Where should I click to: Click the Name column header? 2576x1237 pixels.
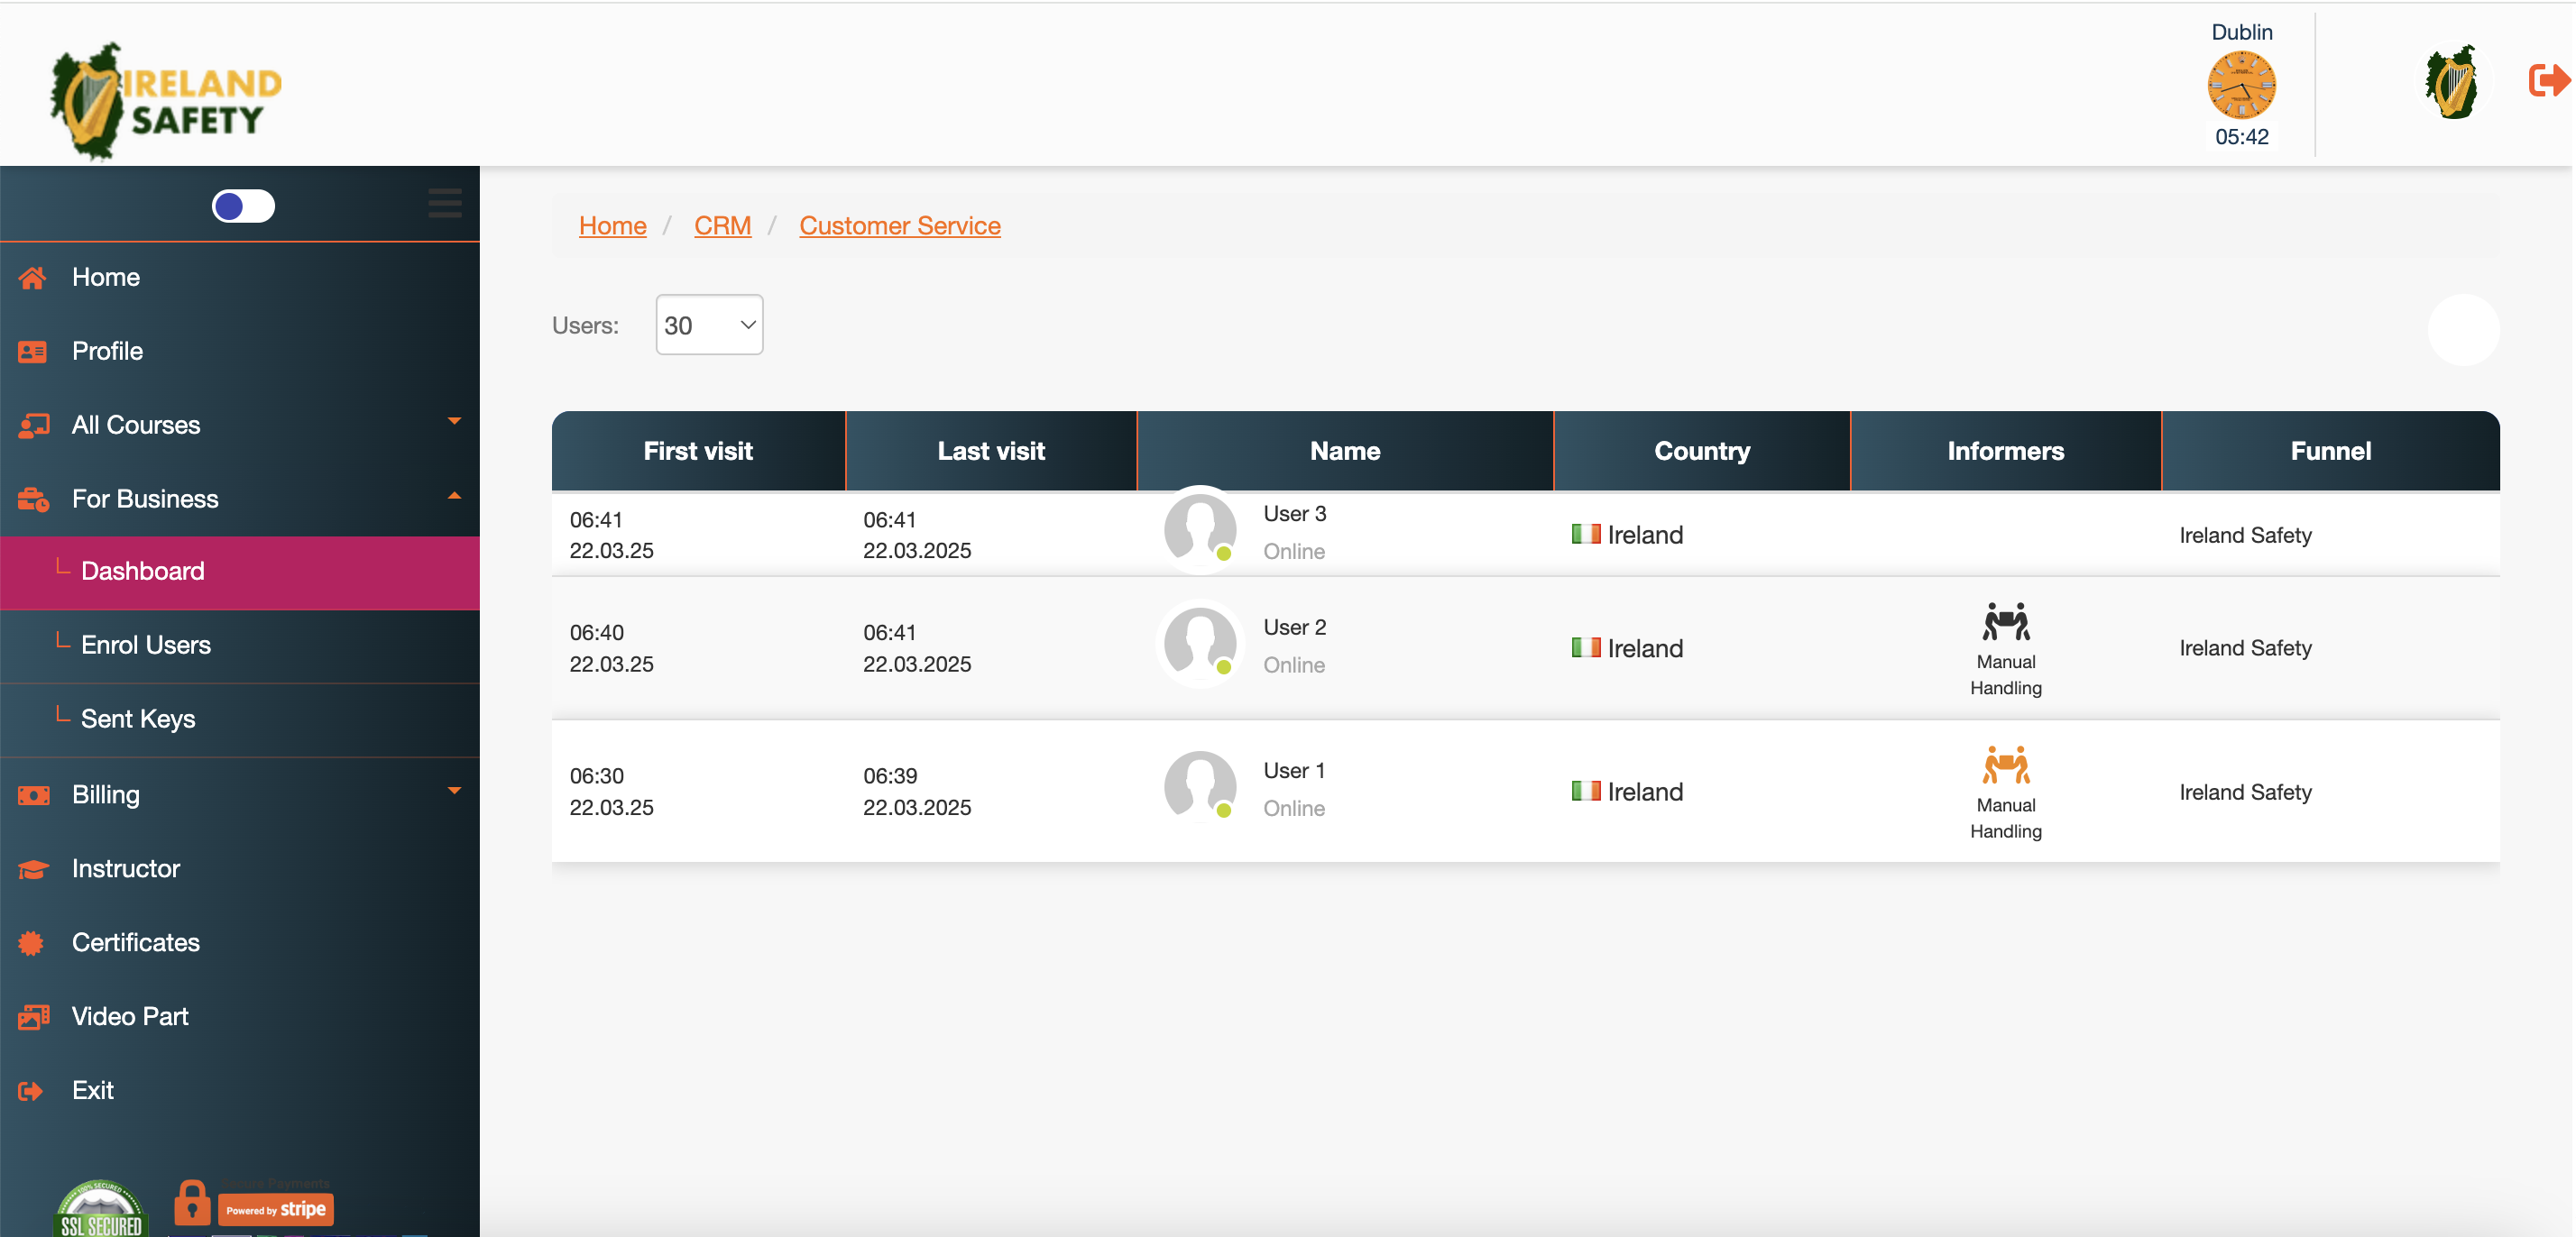(1345, 451)
